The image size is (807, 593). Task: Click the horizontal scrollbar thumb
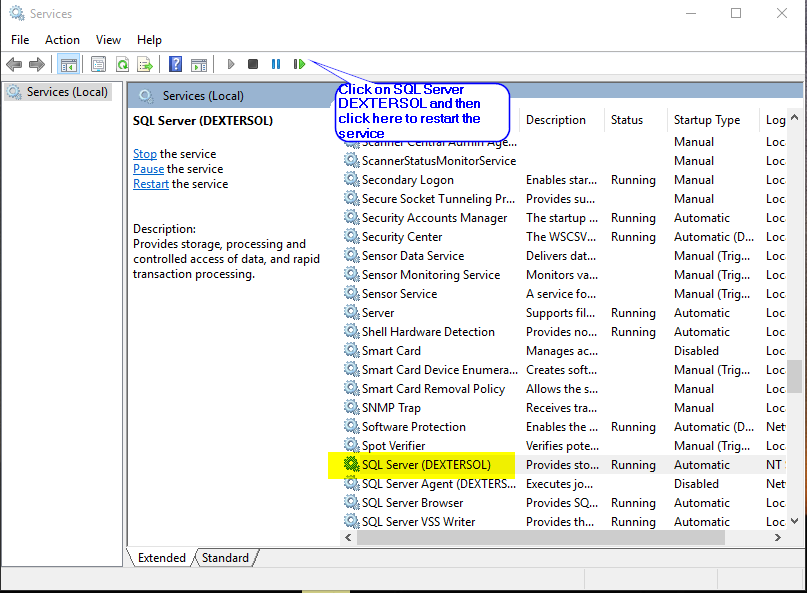click(541, 537)
